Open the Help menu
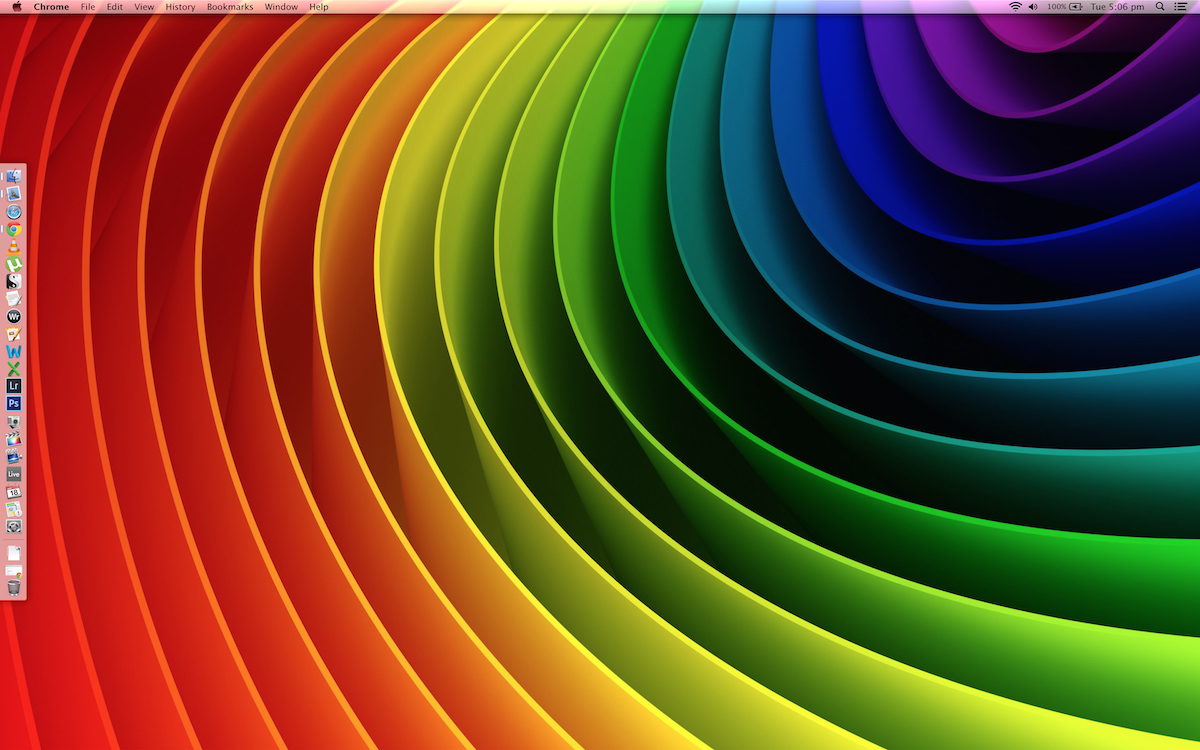Screen dimensions: 1200x750 pyautogui.click(x=318, y=7)
